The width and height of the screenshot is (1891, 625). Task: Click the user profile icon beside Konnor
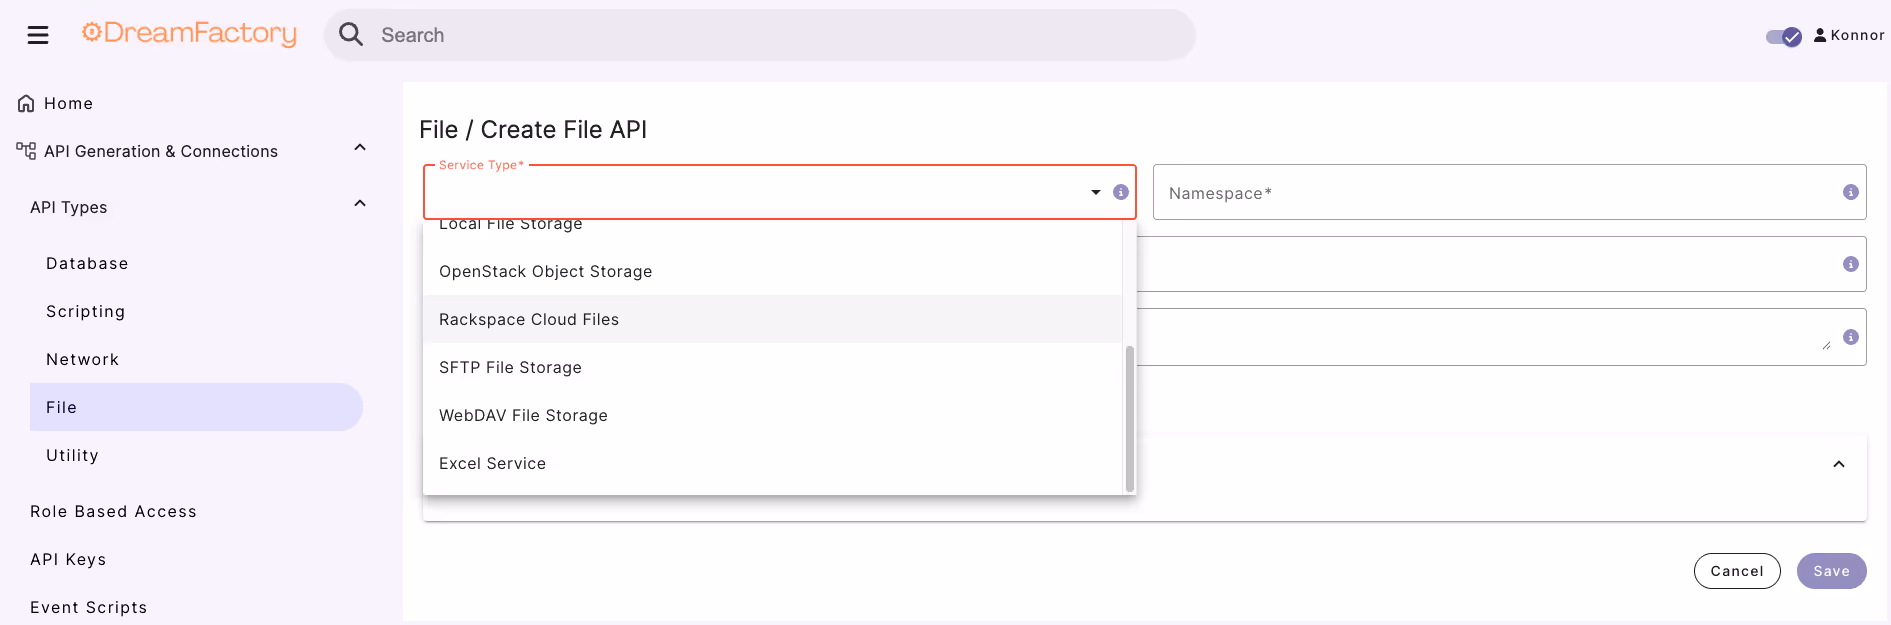point(1820,35)
